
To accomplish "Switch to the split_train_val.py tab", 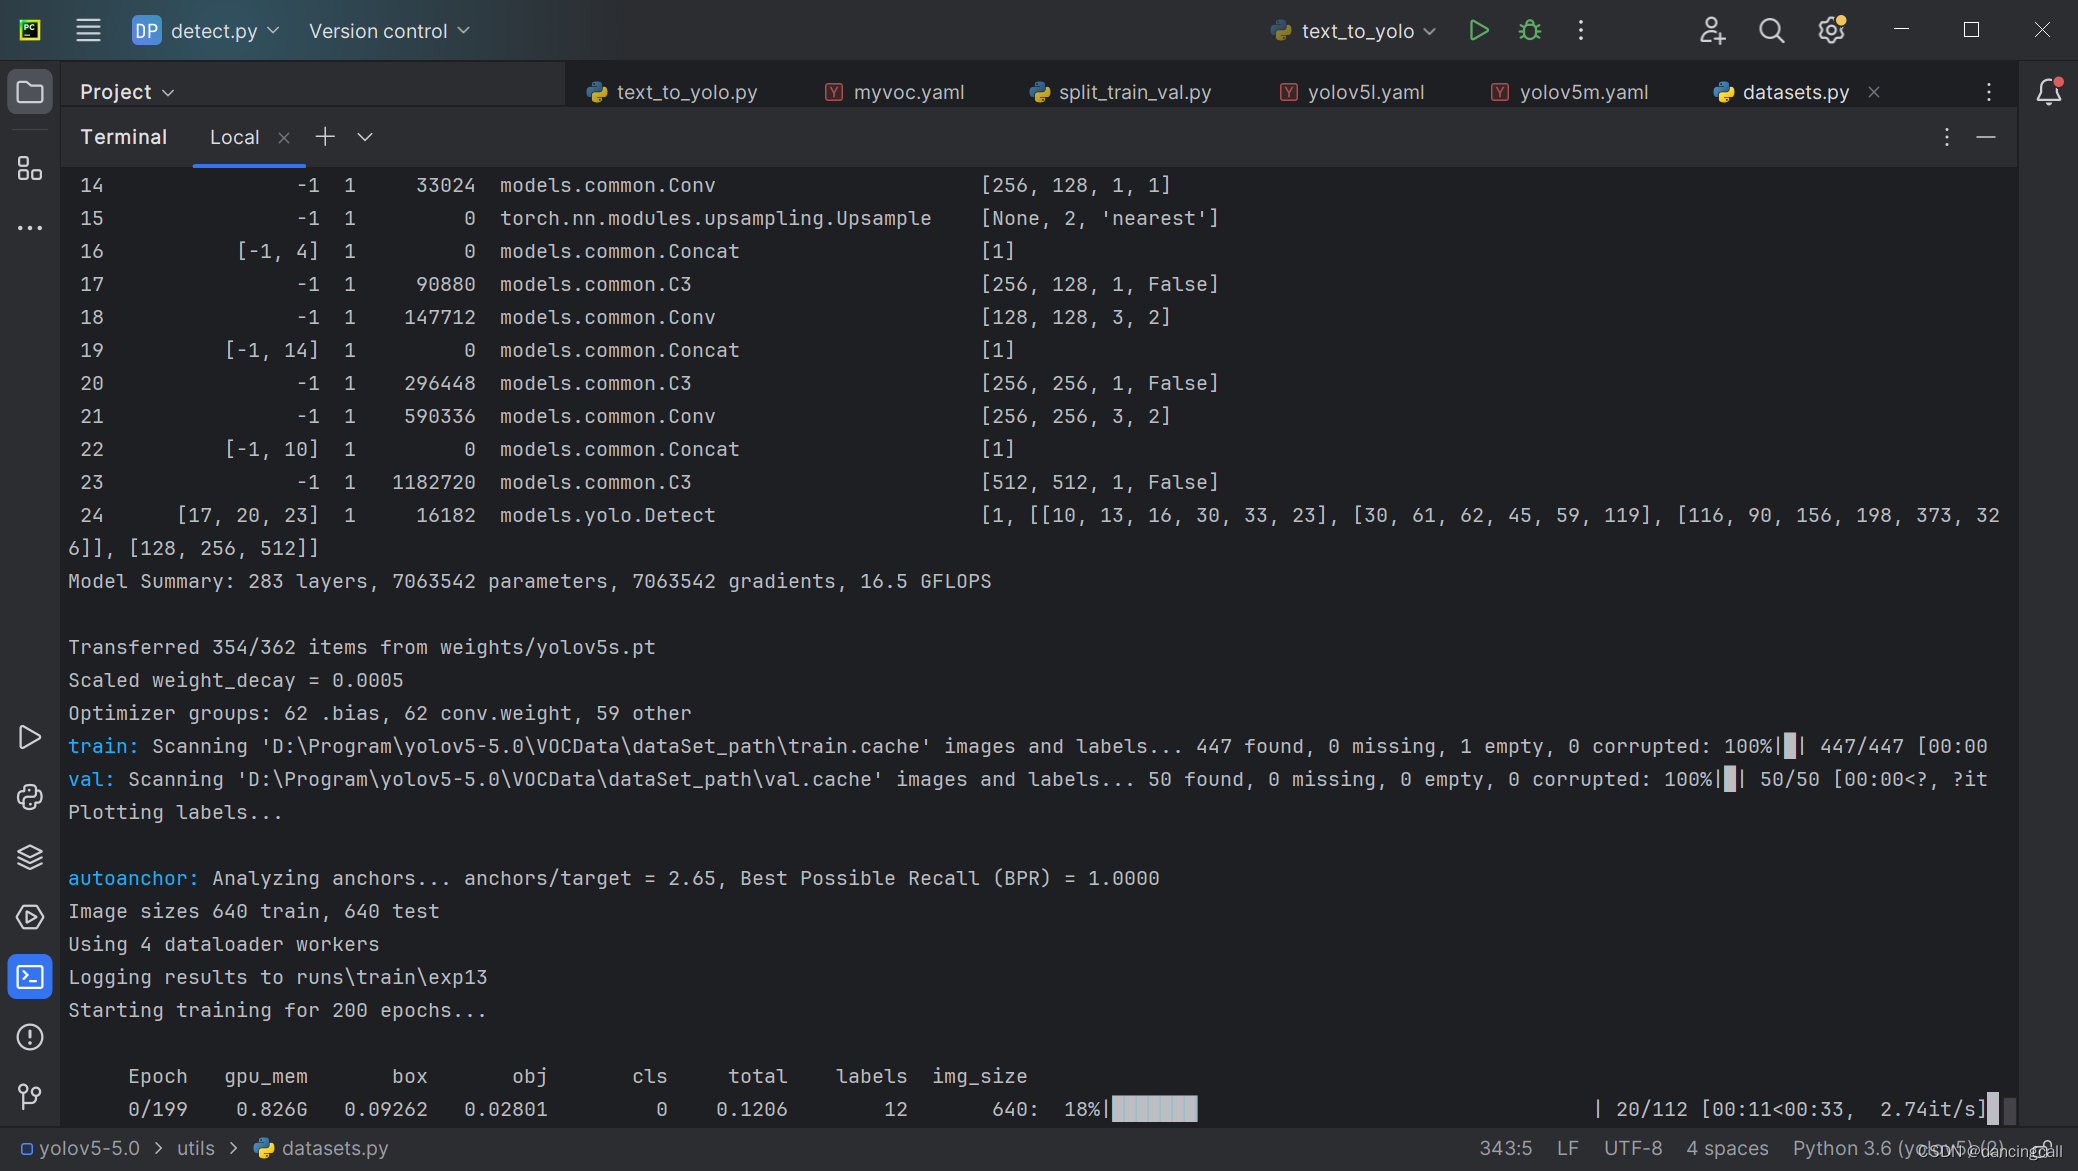I will pos(1134,92).
